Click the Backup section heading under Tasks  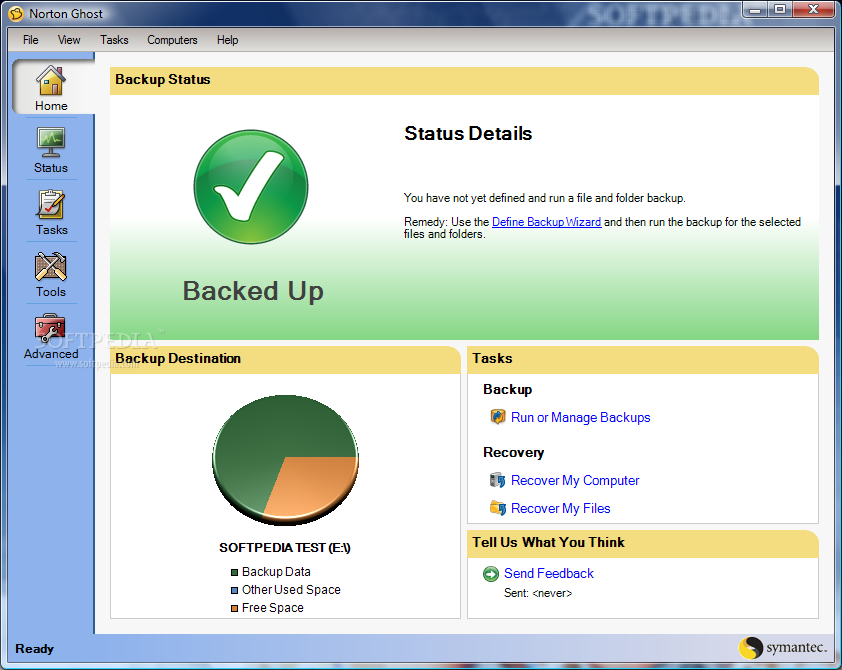[507, 390]
